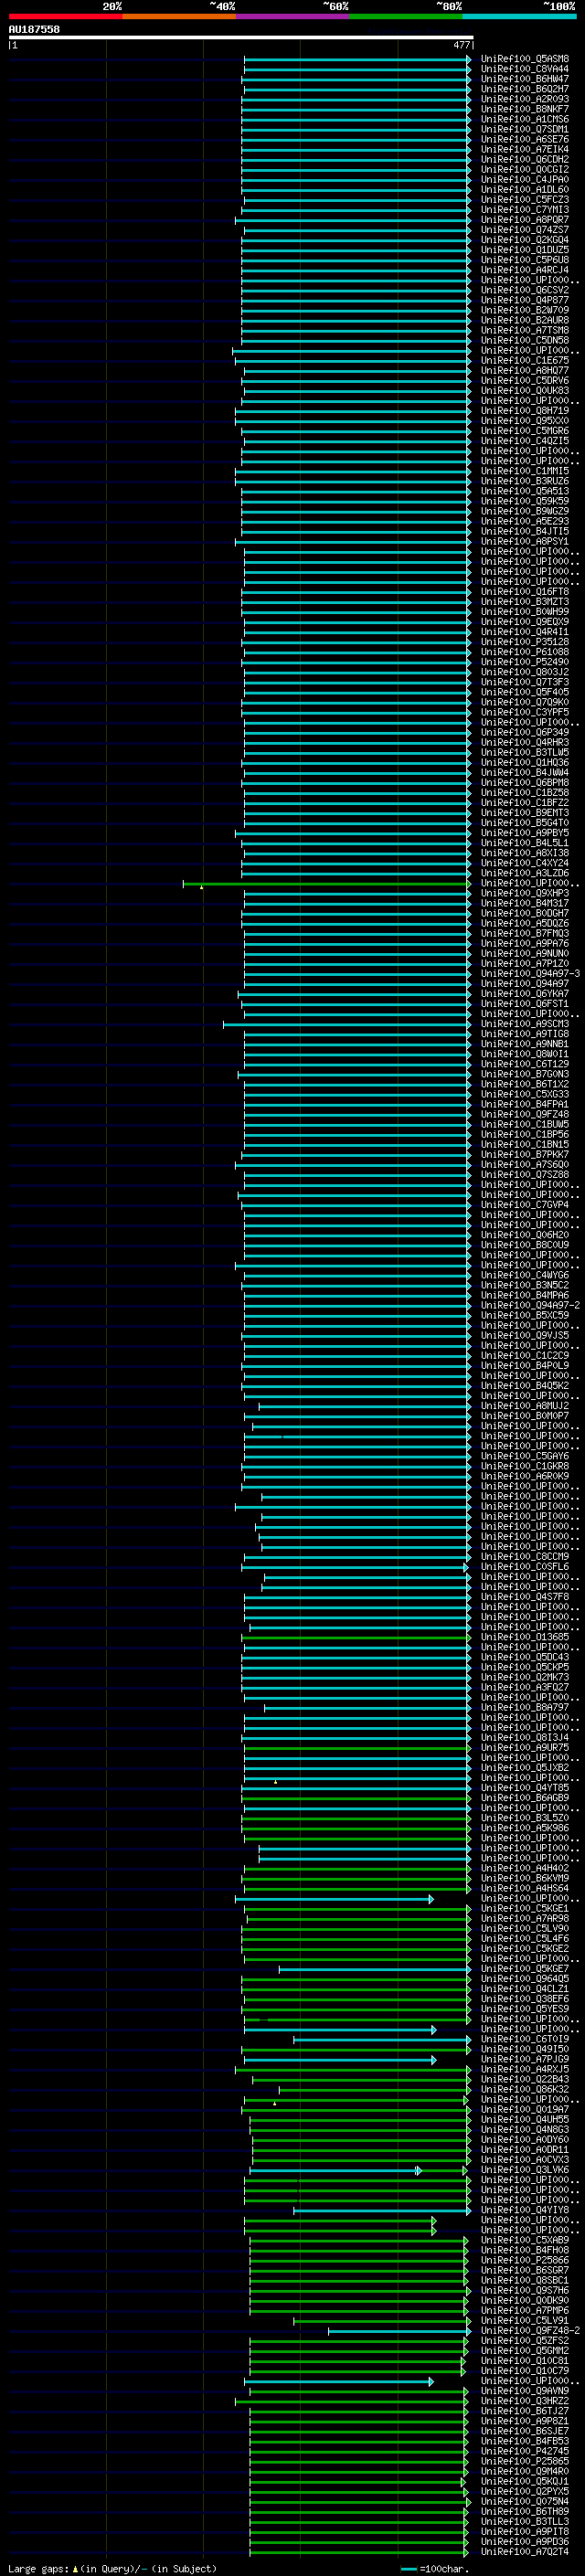585x2576 pixels.
Task: Open hit UniRef100_C8VA44
Action: pyautogui.click(x=525, y=69)
